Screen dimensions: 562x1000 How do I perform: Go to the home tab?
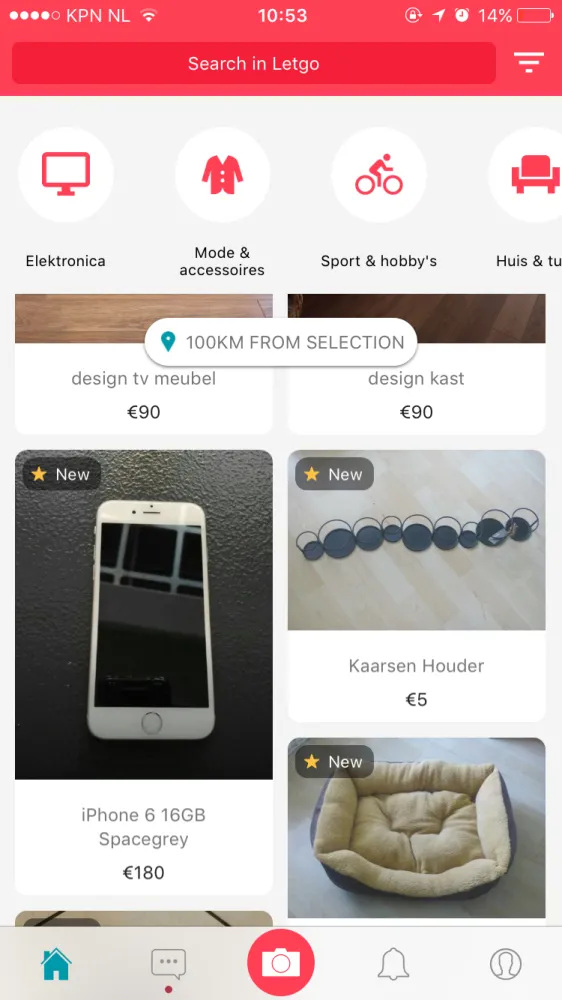56,964
